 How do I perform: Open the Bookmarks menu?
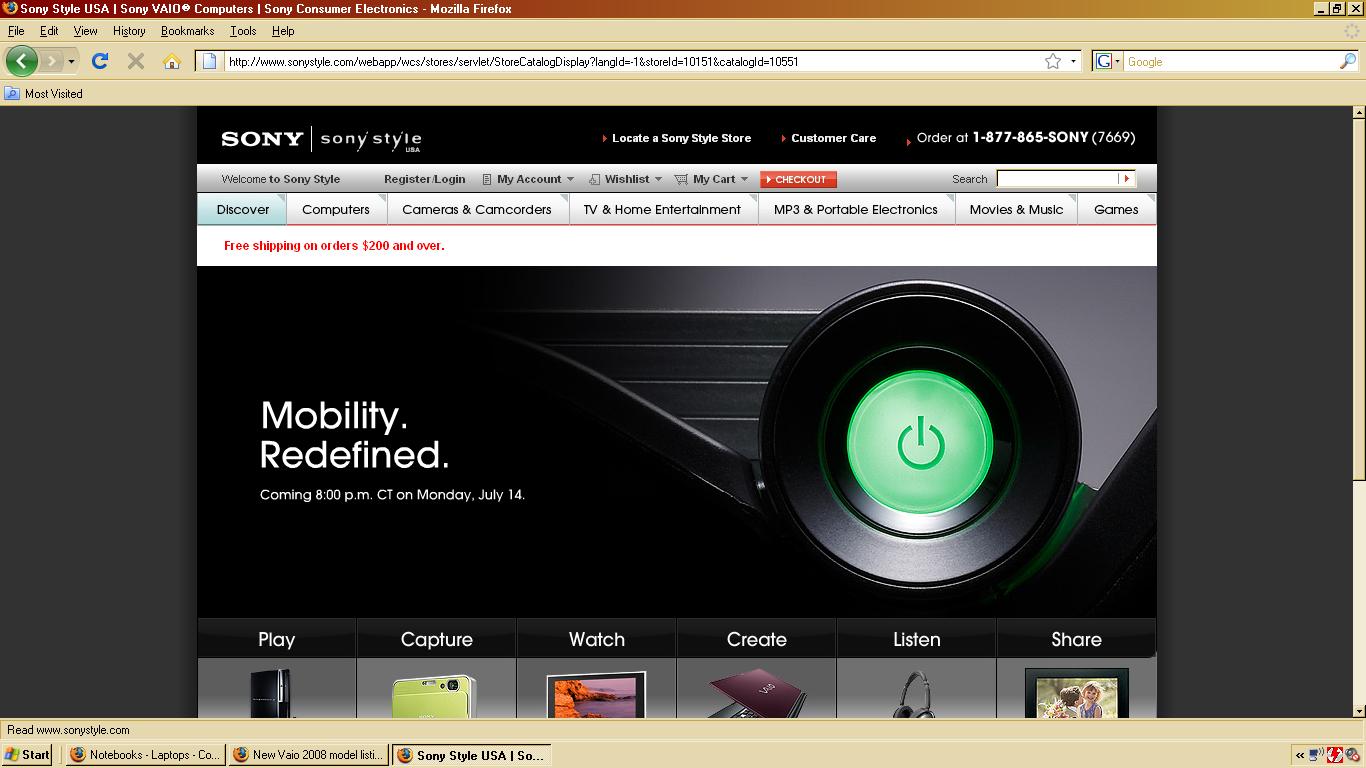(x=187, y=31)
